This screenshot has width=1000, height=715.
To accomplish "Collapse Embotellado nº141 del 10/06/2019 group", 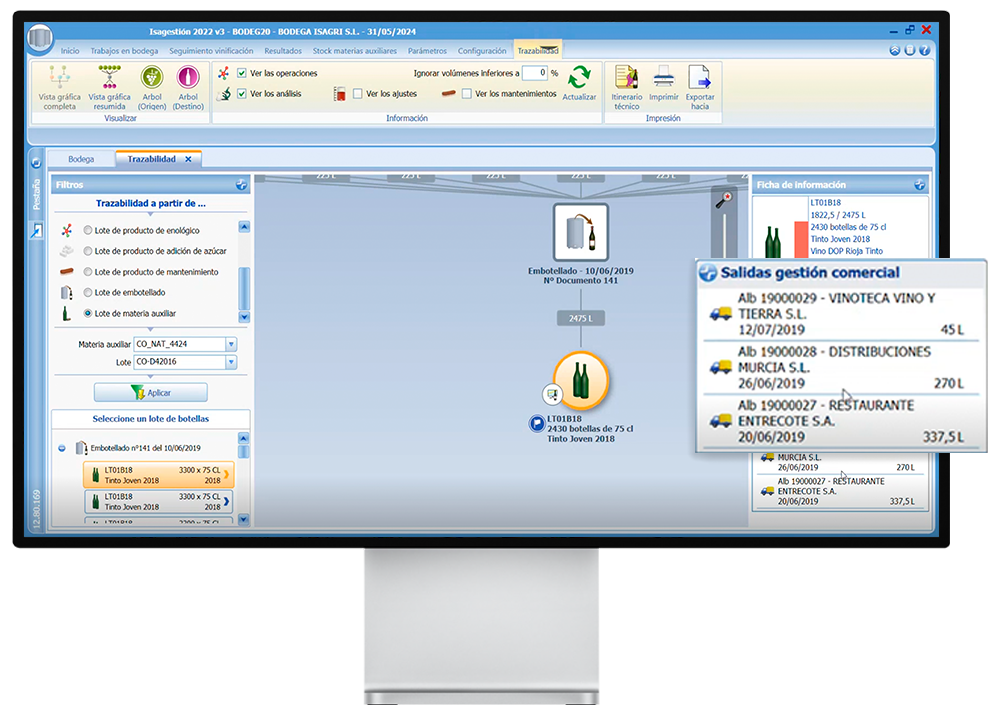I will 62,448.
